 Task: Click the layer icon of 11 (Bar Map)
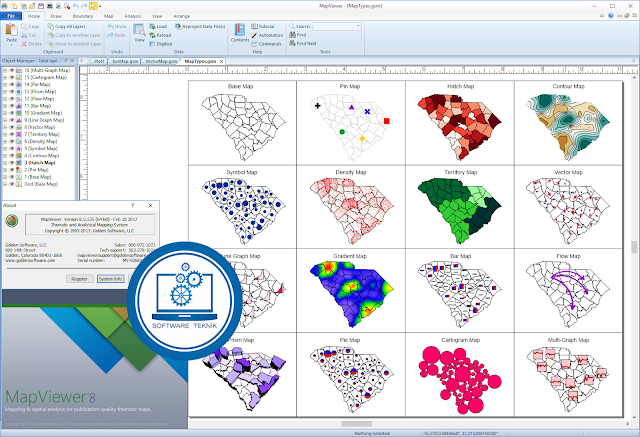[19, 106]
